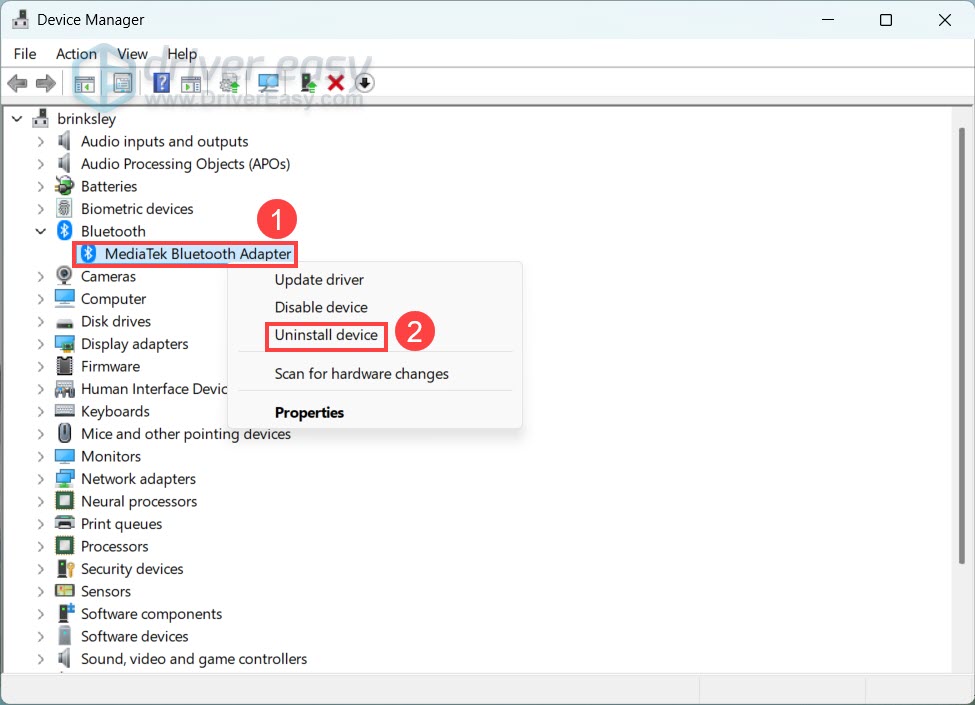
Task: Click the Keyboards icon
Action: click(64, 410)
